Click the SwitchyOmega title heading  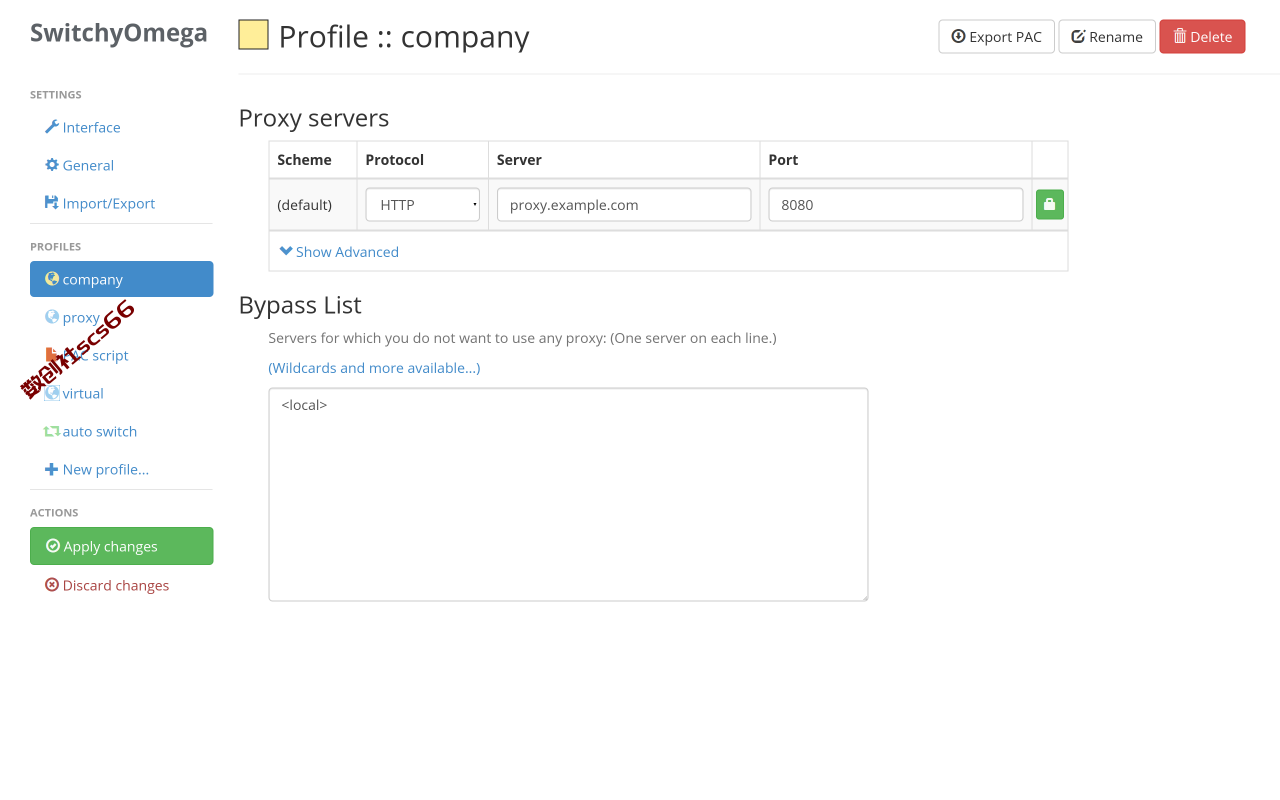pos(119,33)
